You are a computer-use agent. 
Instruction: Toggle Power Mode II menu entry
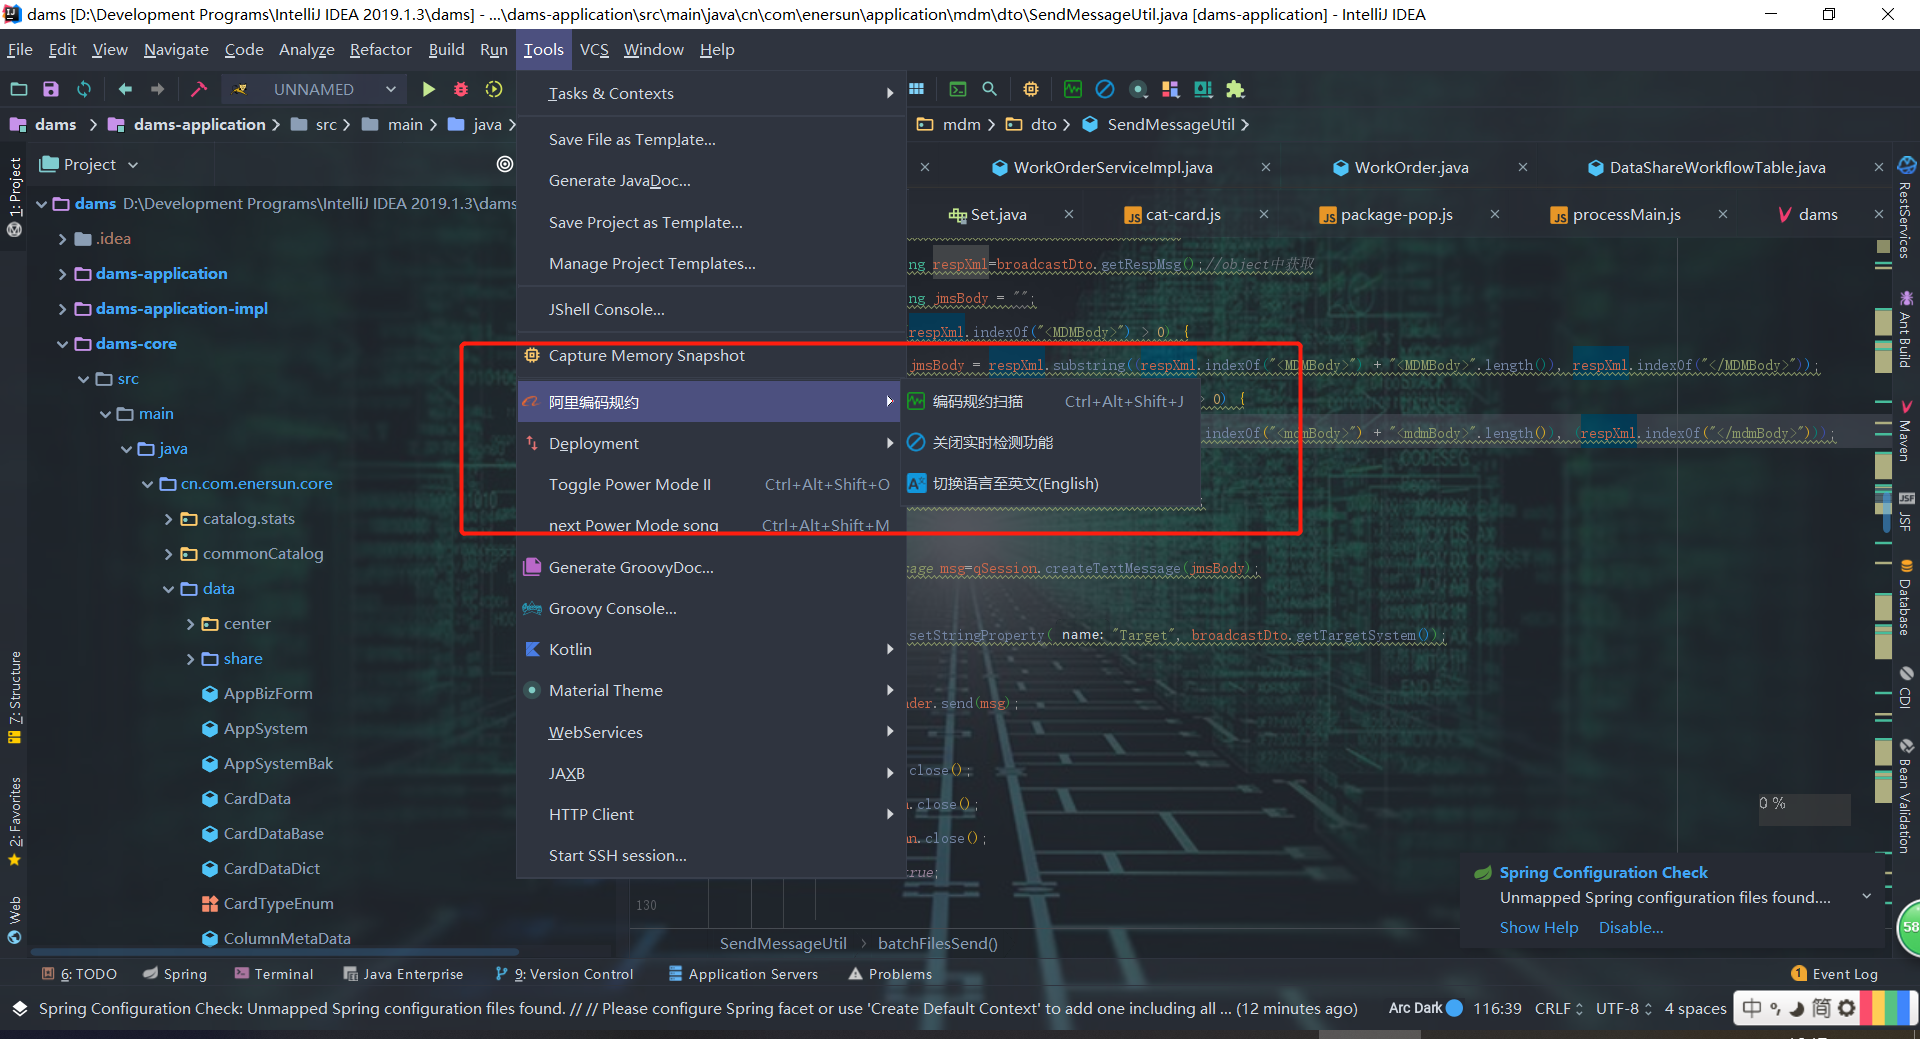(710, 484)
